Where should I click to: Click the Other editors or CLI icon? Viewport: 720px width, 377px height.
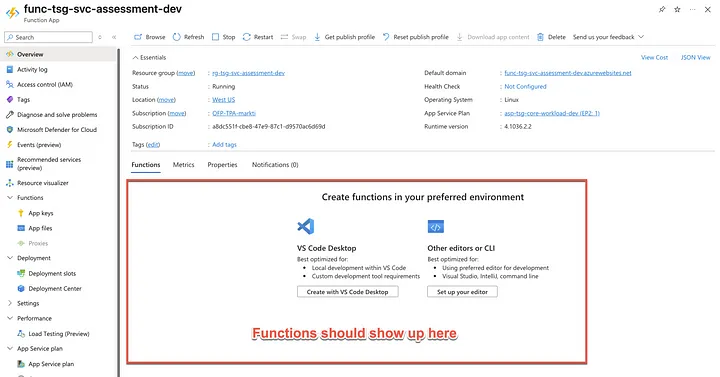click(436, 227)
